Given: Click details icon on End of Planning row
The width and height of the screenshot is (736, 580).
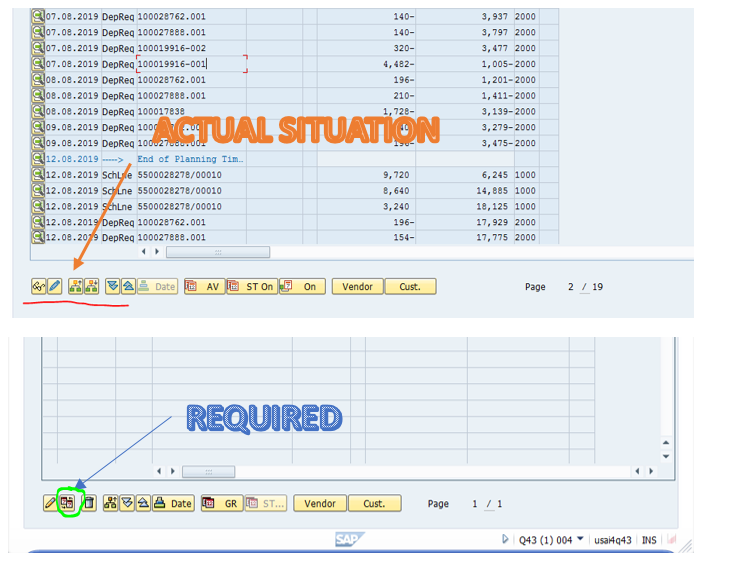Looking at the screenshot, I should 38,159.
